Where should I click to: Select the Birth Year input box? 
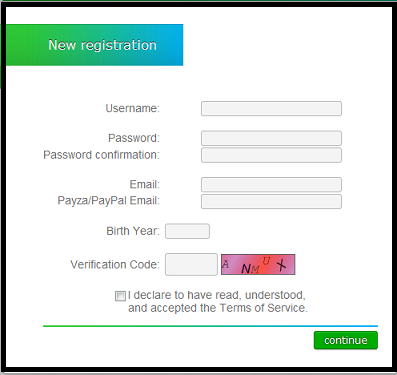[x=187, y=231]
